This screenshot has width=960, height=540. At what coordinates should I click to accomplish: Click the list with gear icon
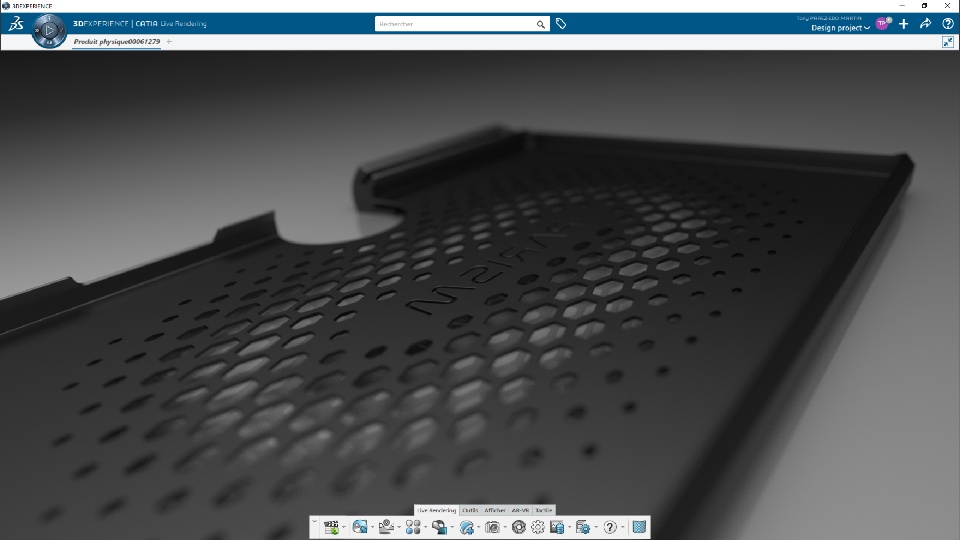(x=583, y=527)
